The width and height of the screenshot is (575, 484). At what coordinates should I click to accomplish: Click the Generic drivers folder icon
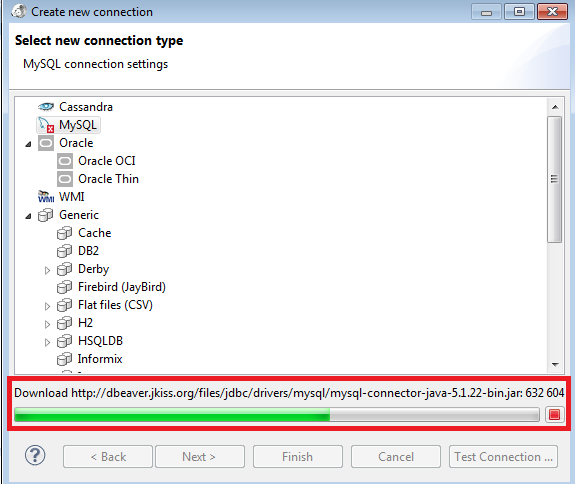[46, 215]
